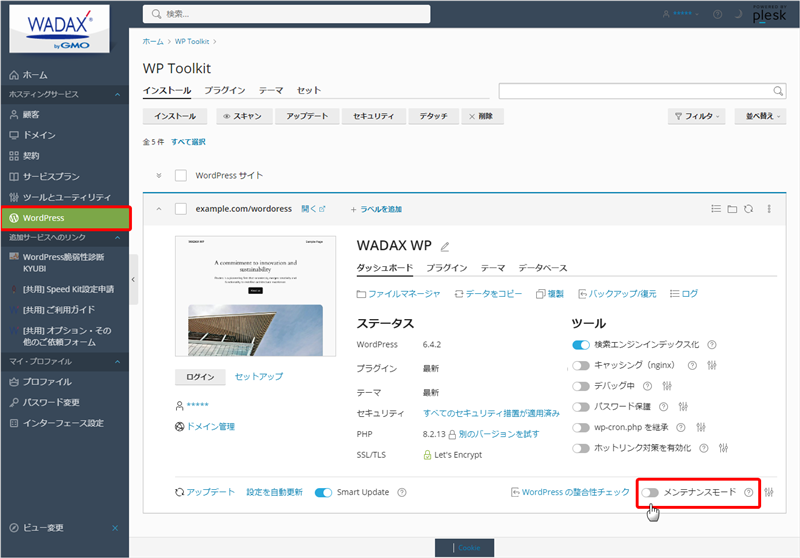
Task: Open the three-dot menu for site
Action: (769, 209)
